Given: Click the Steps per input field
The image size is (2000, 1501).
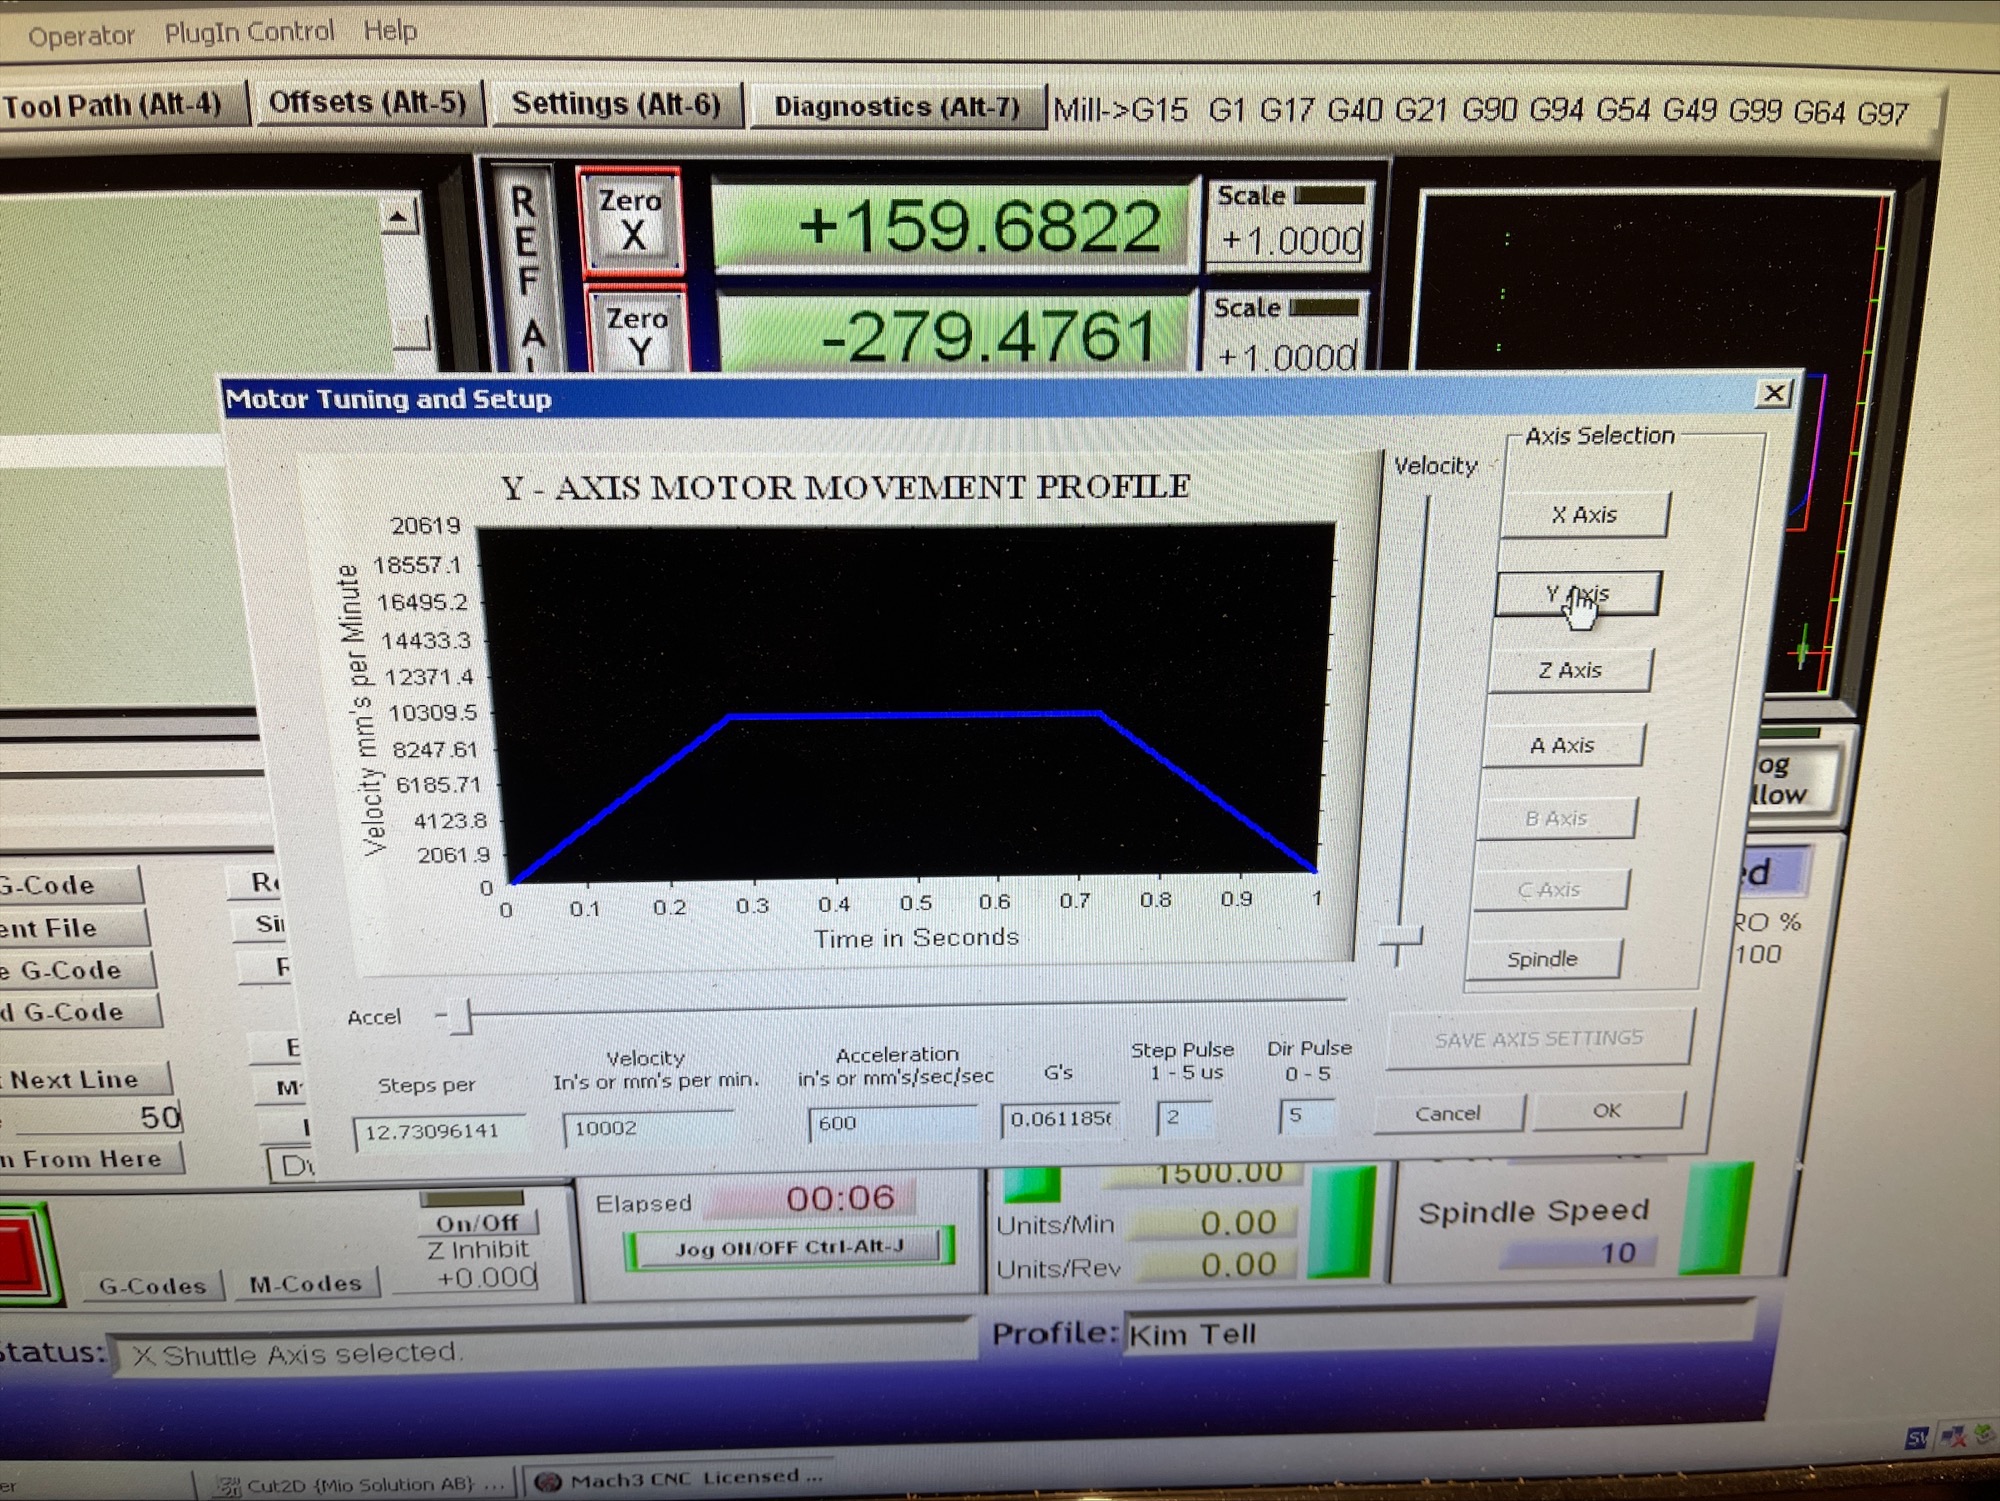Looking at the screenshot, I should pos(438,1131).
